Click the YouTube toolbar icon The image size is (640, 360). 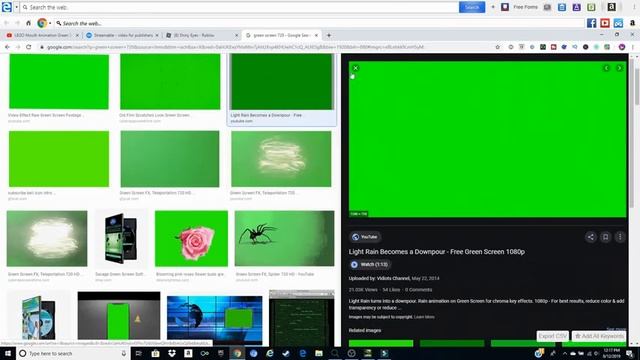605,23
